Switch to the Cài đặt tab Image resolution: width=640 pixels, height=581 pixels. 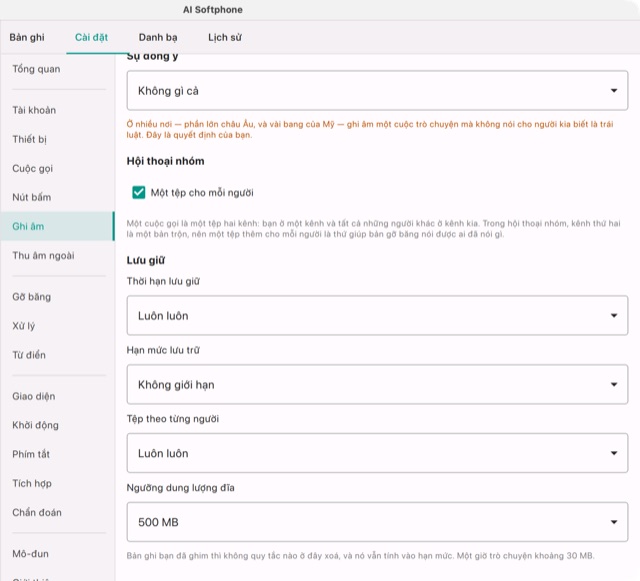pyautogui.click(x=91, y=38)
